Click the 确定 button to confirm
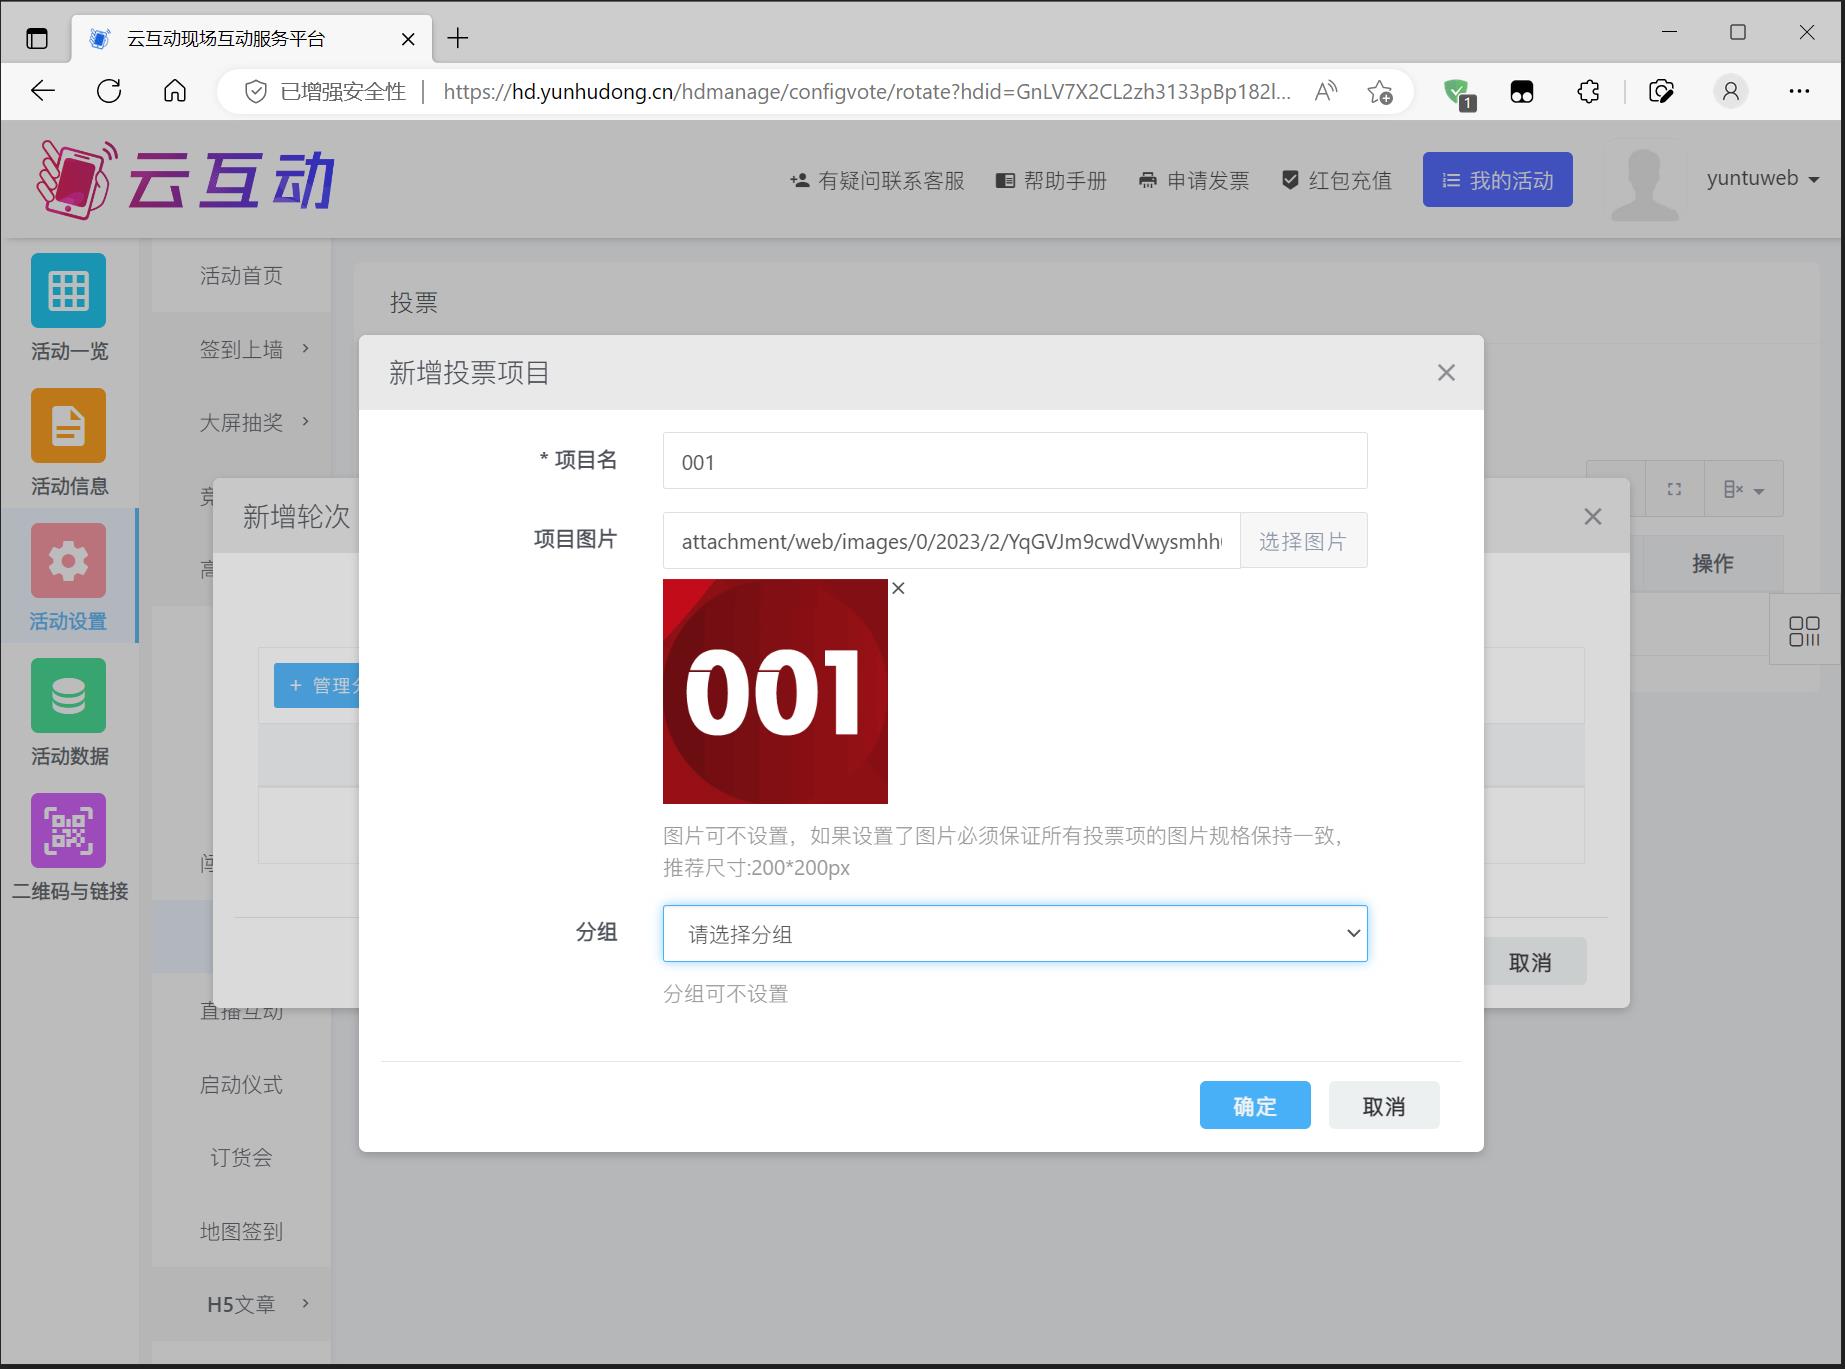This screenshot has height=1369, width=1845. 1254,1106
